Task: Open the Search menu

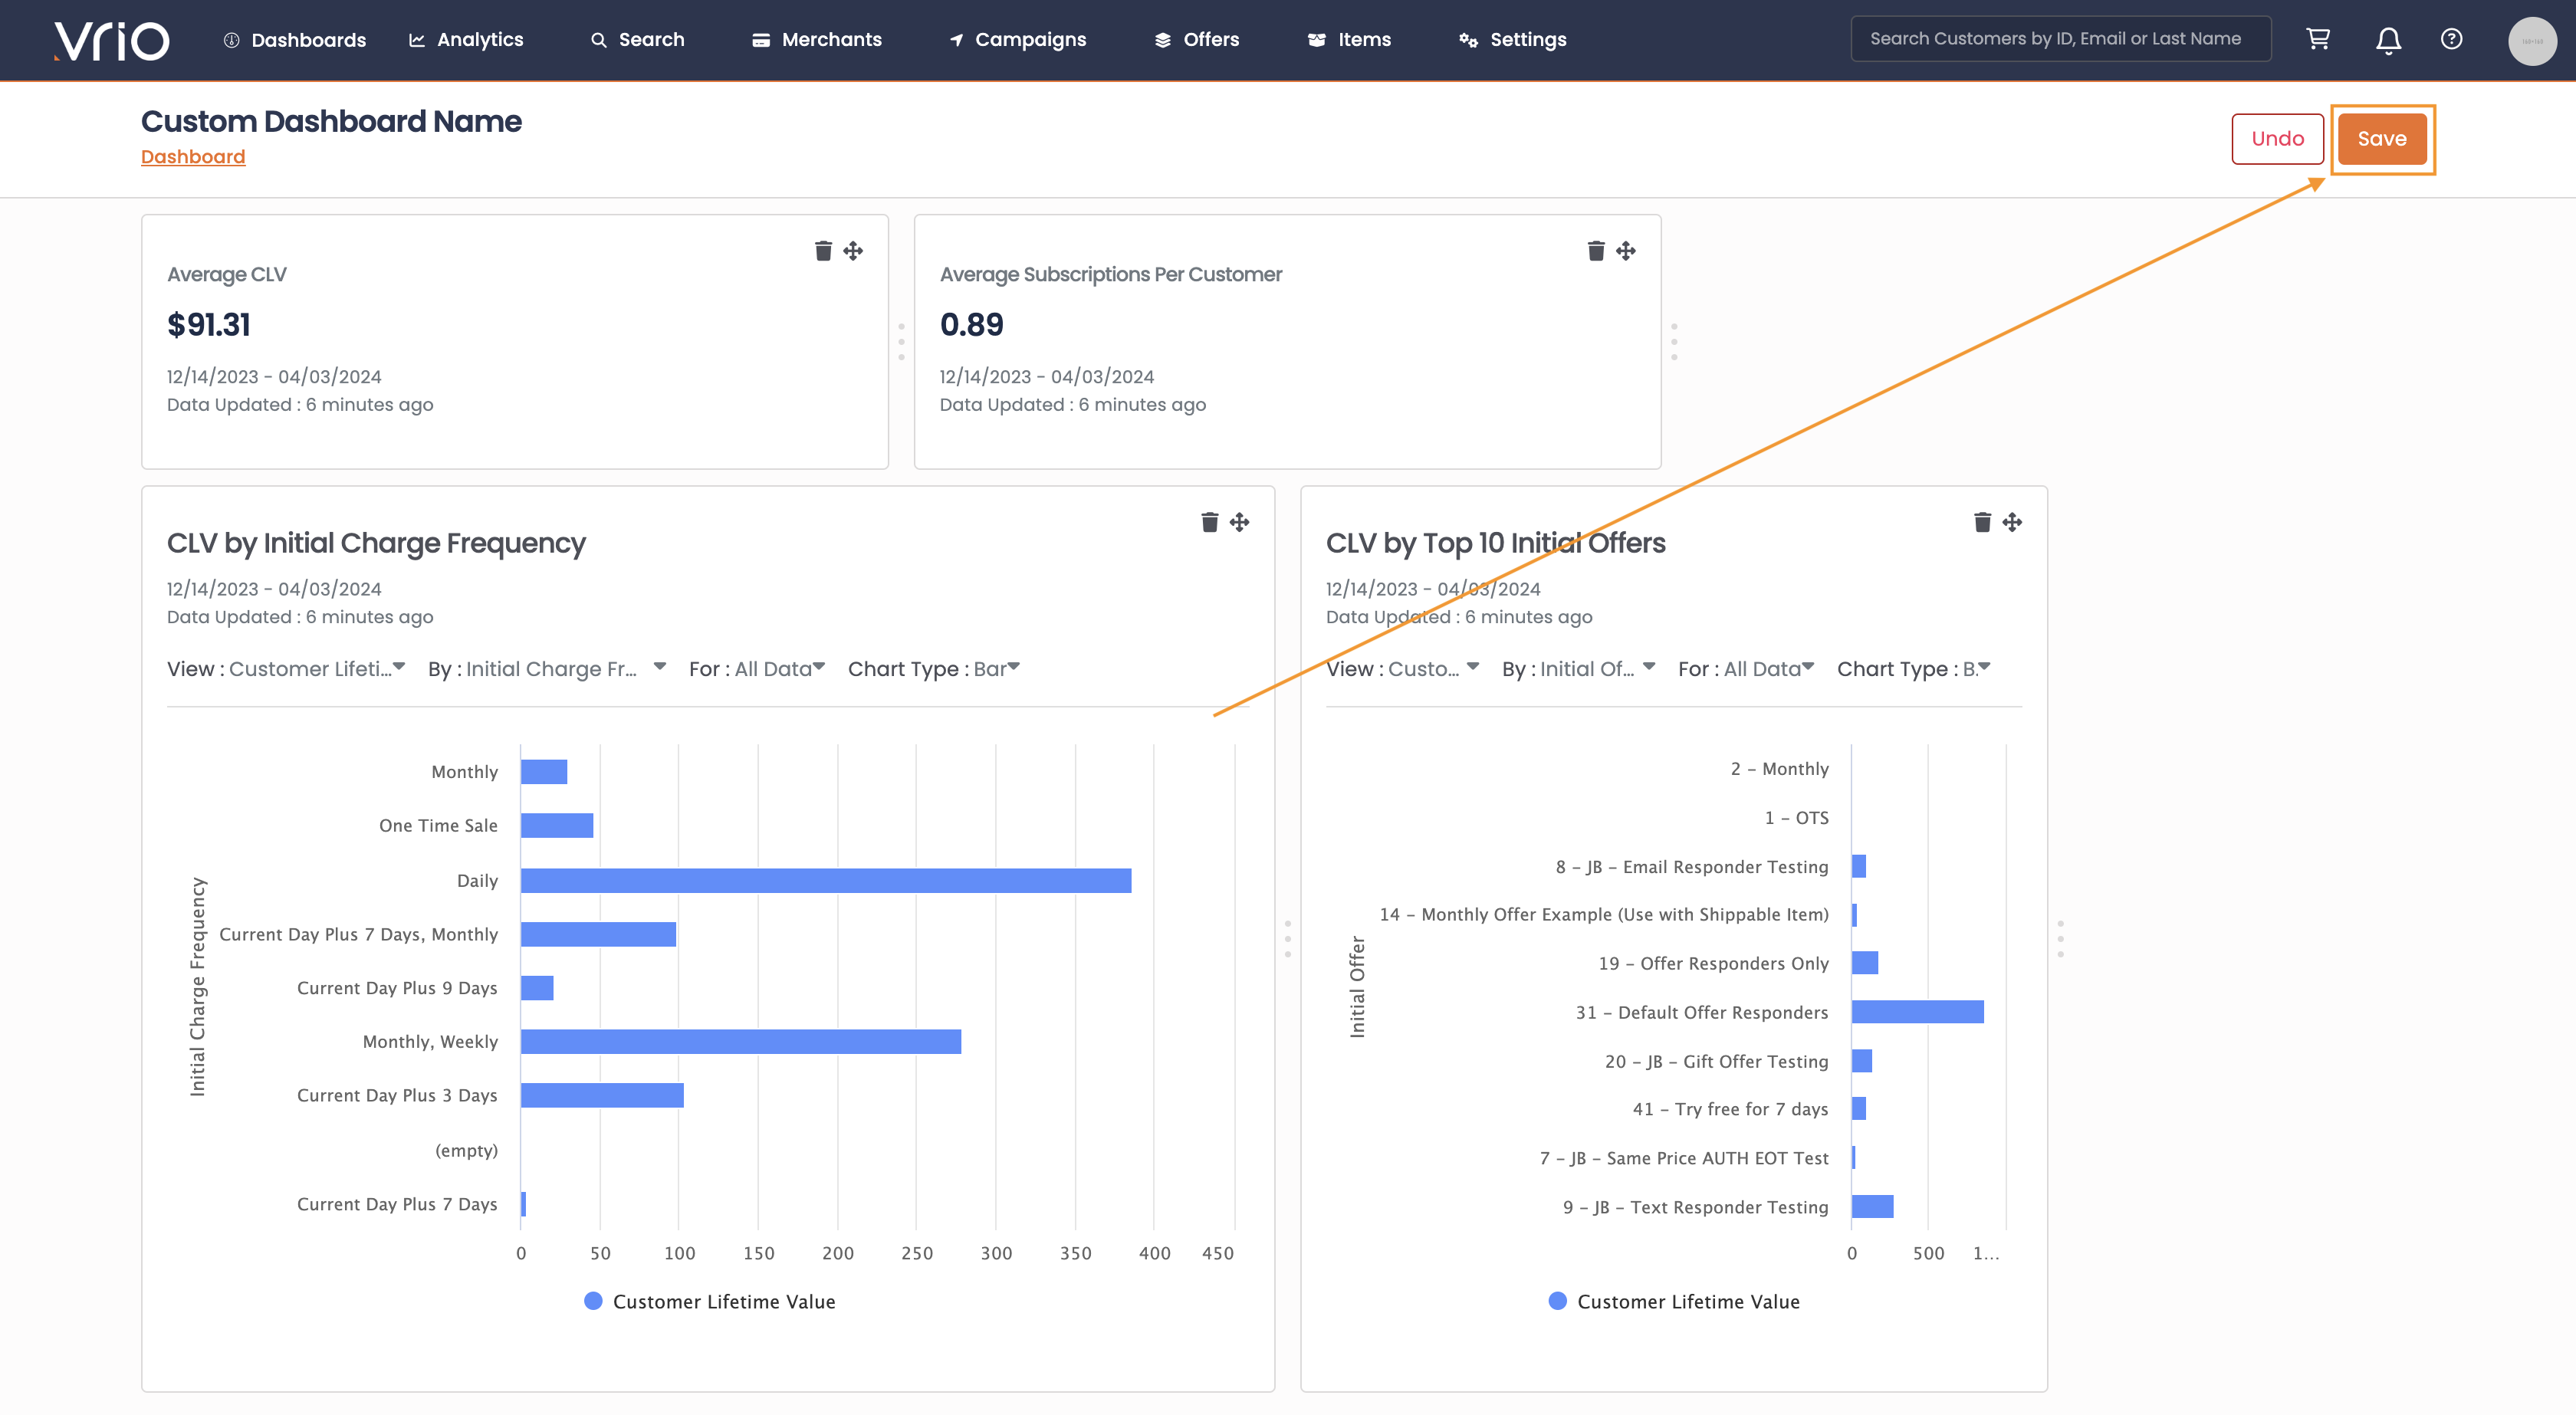Action: [637, 40]
